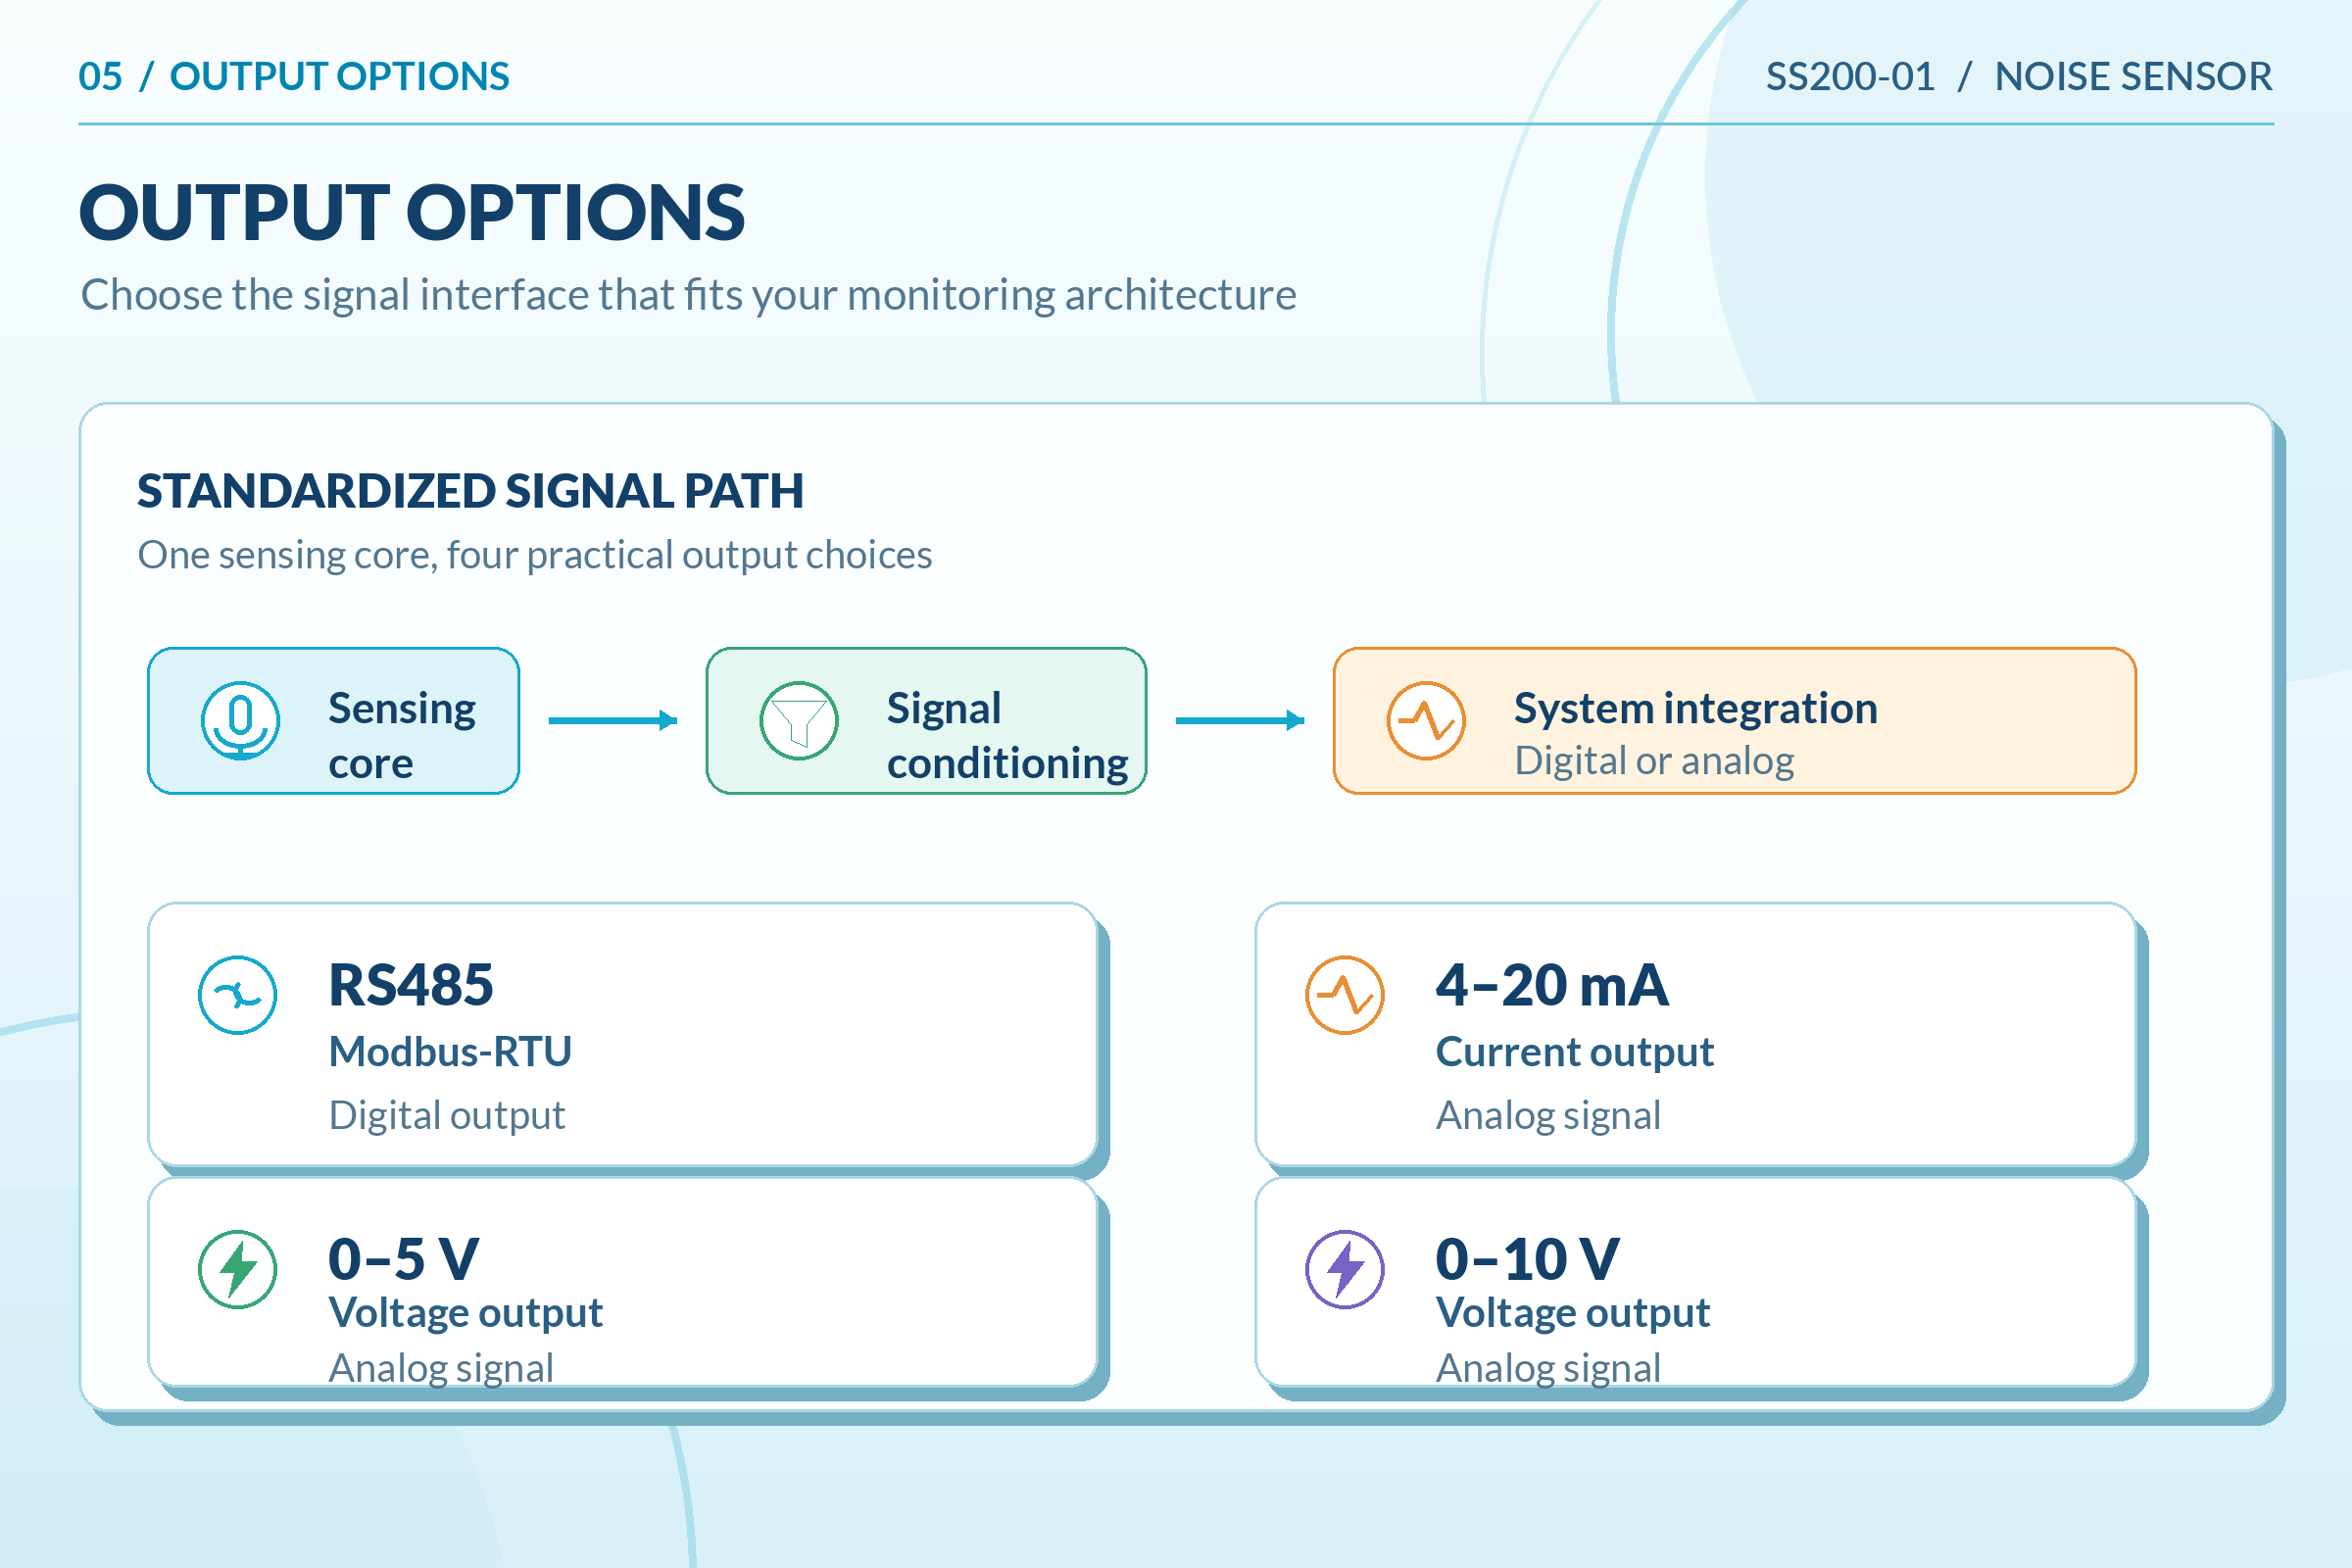Click the RS485 wave icon
The image size is (2352, 1568).
tap(237, 995)
